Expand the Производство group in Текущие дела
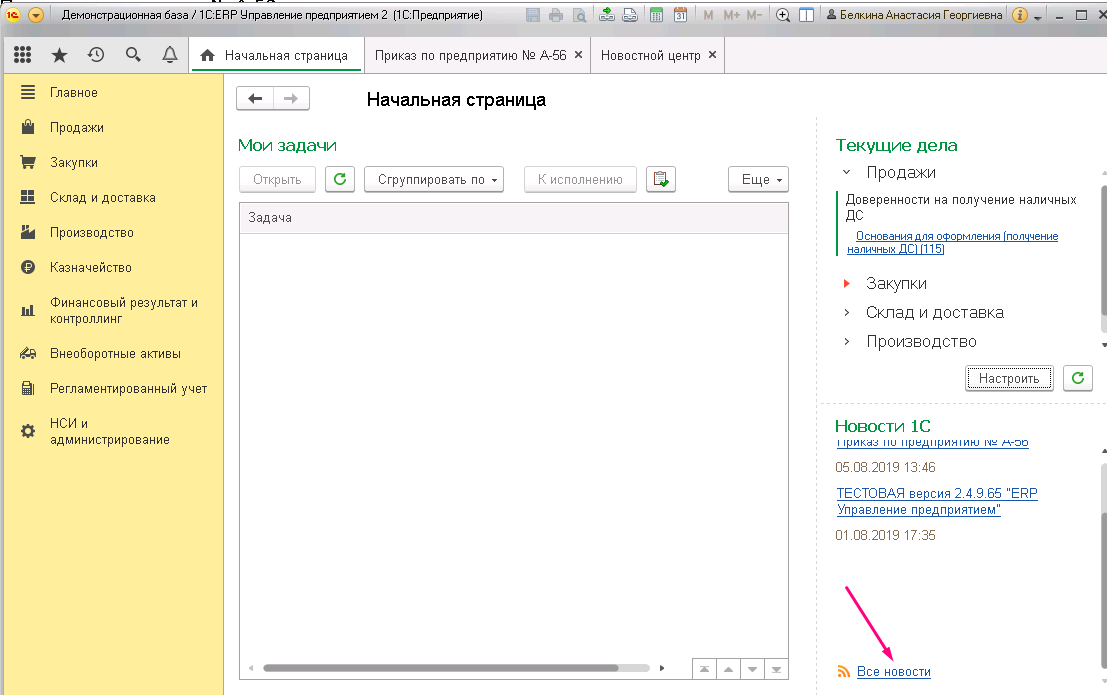This screenshot has height=695, width=1107. click(846, 341)
